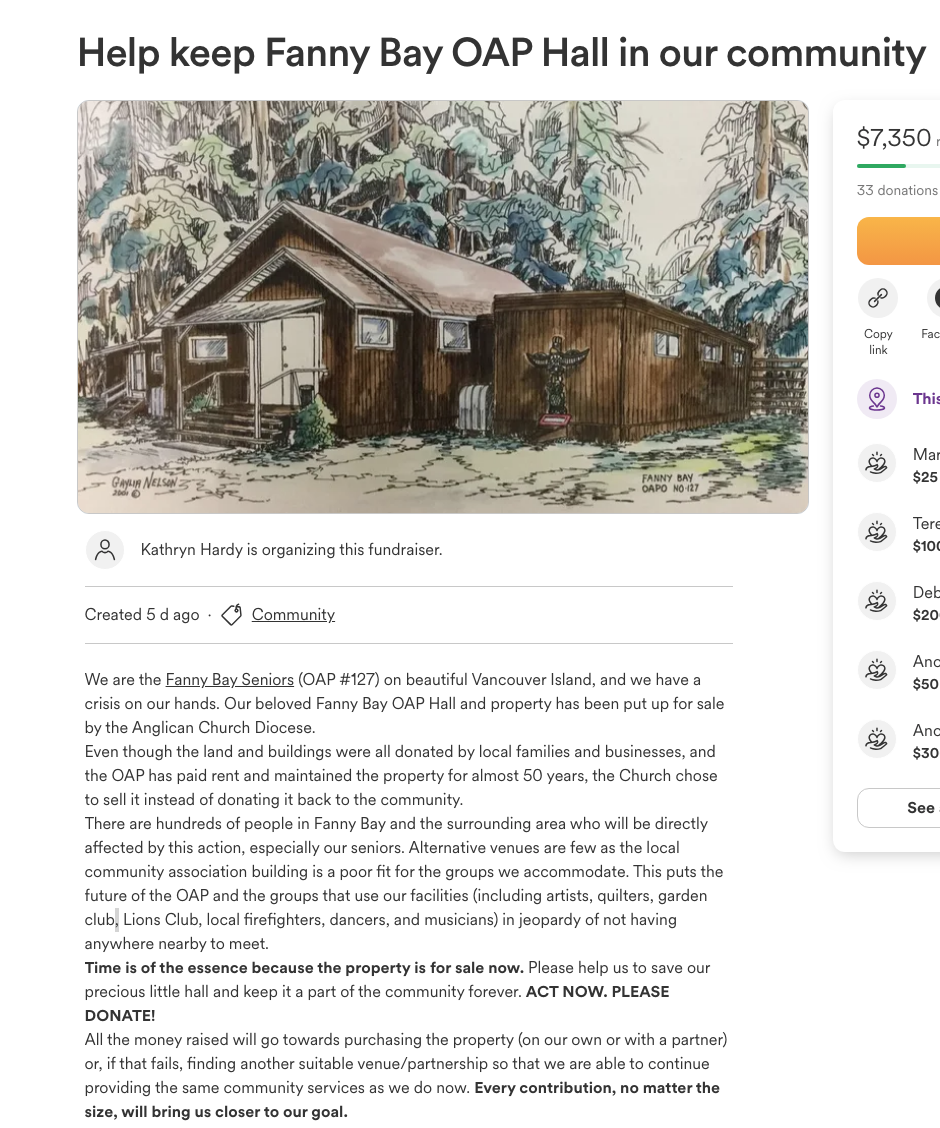Click the tag icon before Community
940x1128 pixels.
point(231,615)
